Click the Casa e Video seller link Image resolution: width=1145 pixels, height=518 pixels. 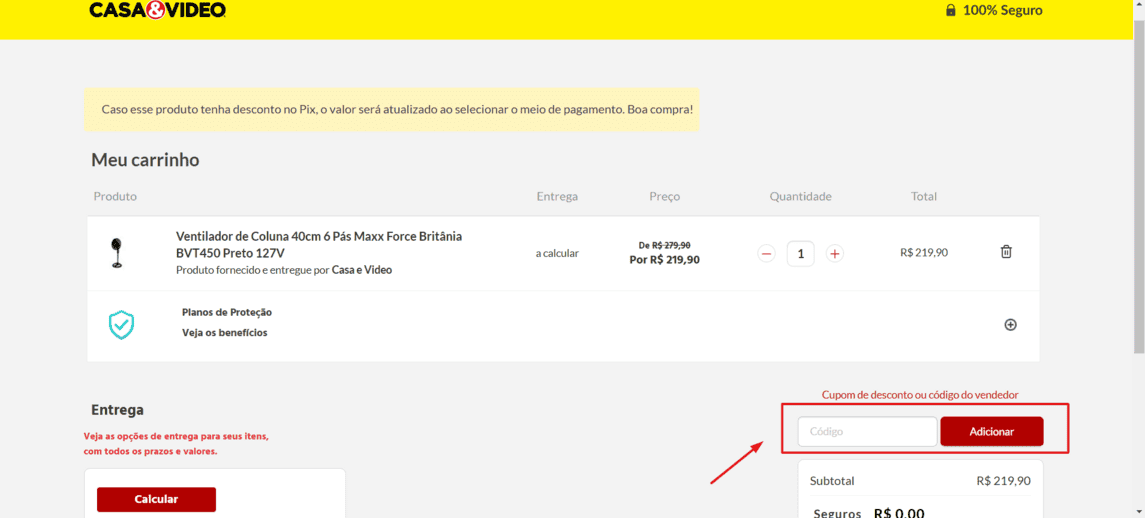pyautogui.click(x=361, y=270)
